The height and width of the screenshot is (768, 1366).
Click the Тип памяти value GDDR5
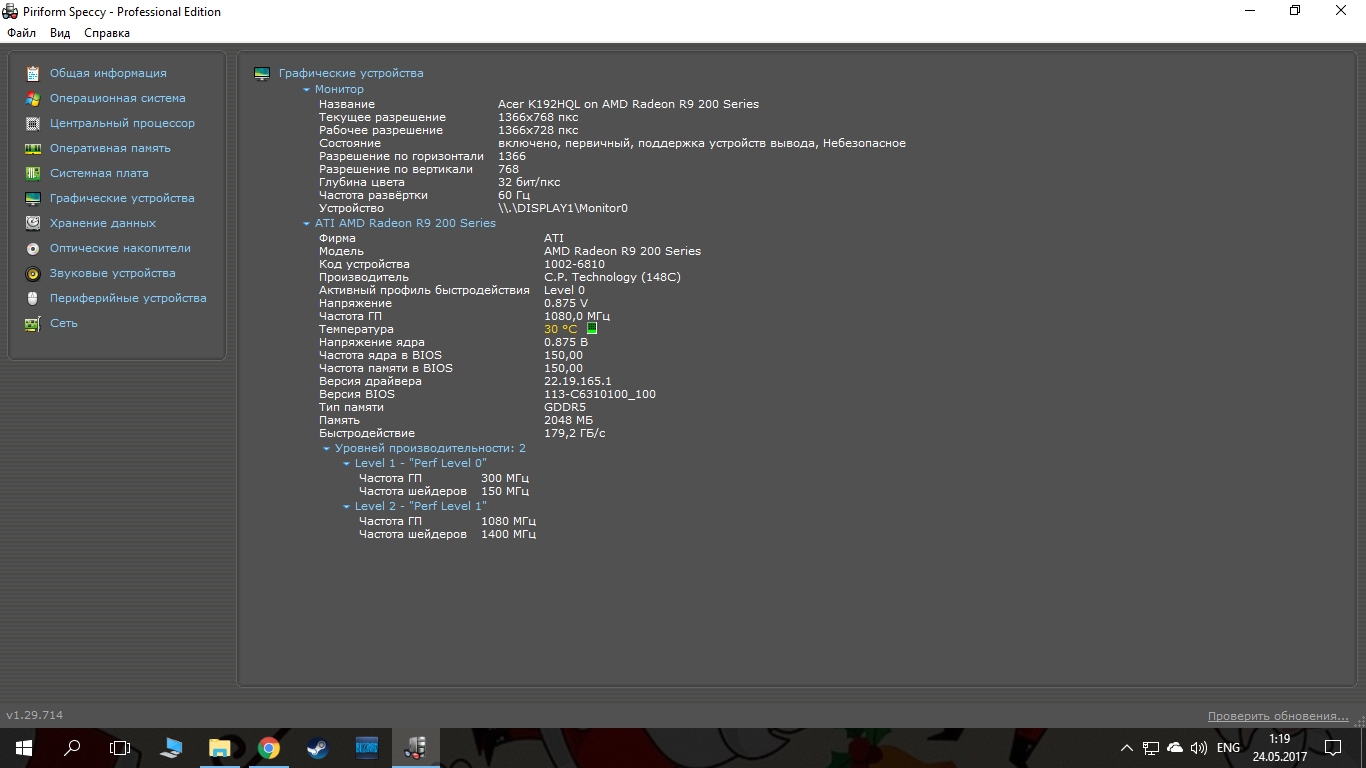pyautogui.click(x=565, y=407)
